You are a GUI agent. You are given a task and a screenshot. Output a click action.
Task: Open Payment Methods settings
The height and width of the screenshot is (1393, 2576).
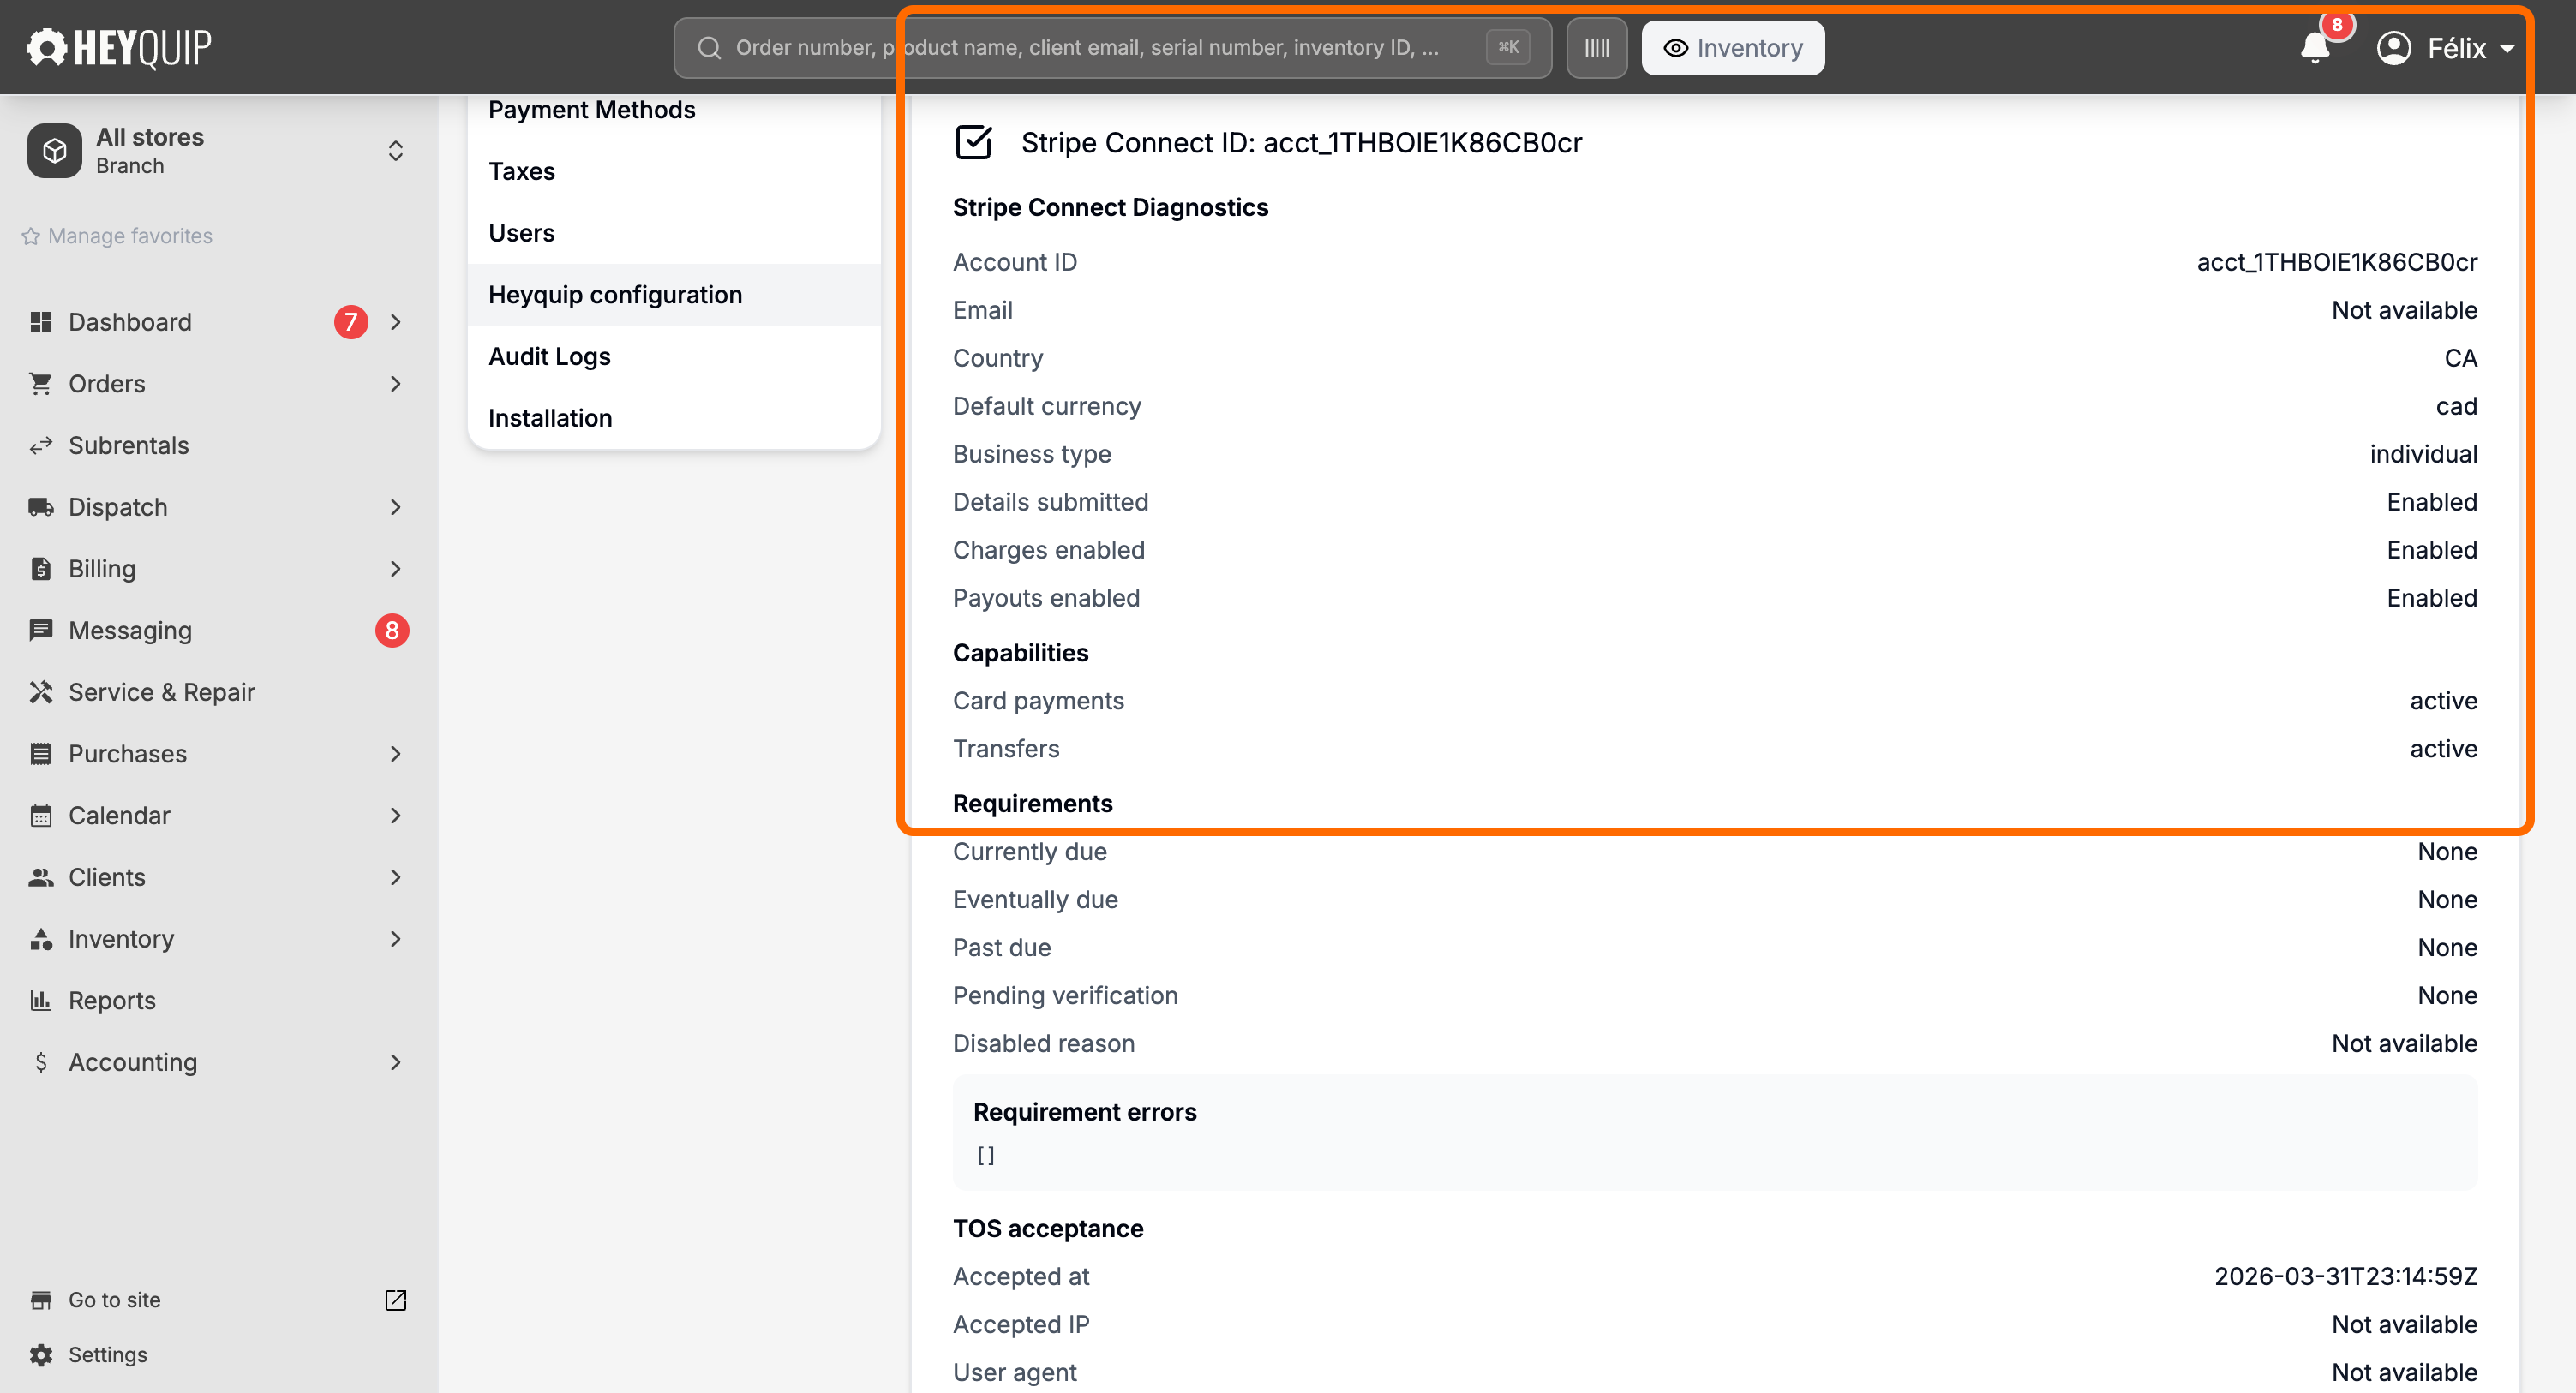674,110
